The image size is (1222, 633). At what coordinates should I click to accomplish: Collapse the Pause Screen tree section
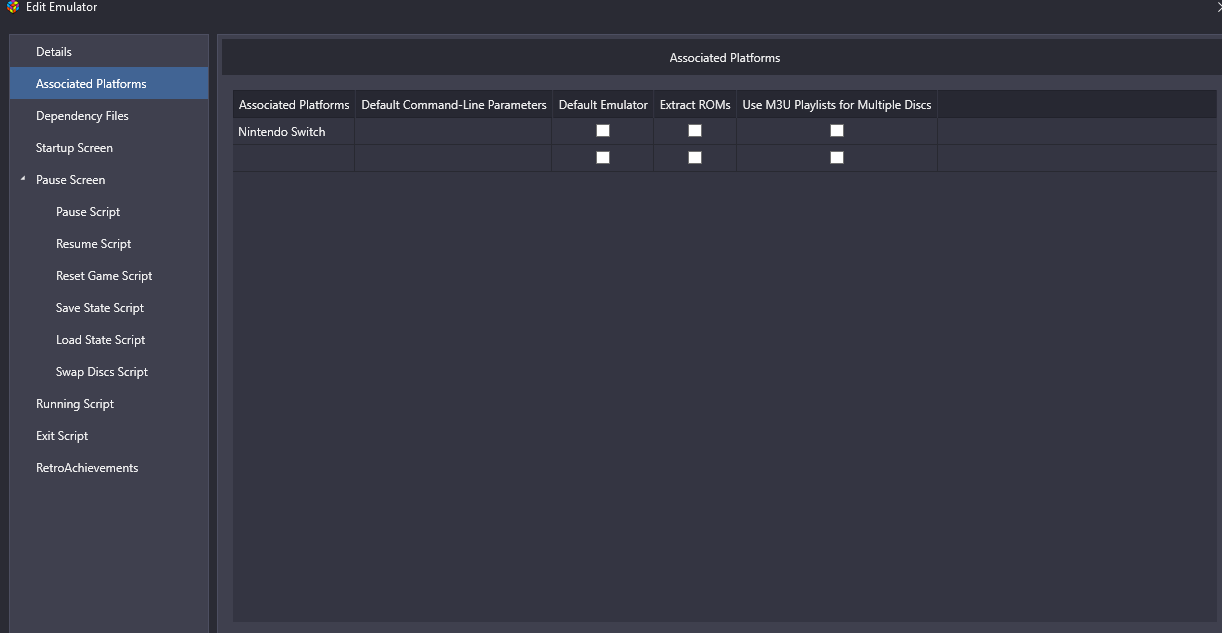23,179
